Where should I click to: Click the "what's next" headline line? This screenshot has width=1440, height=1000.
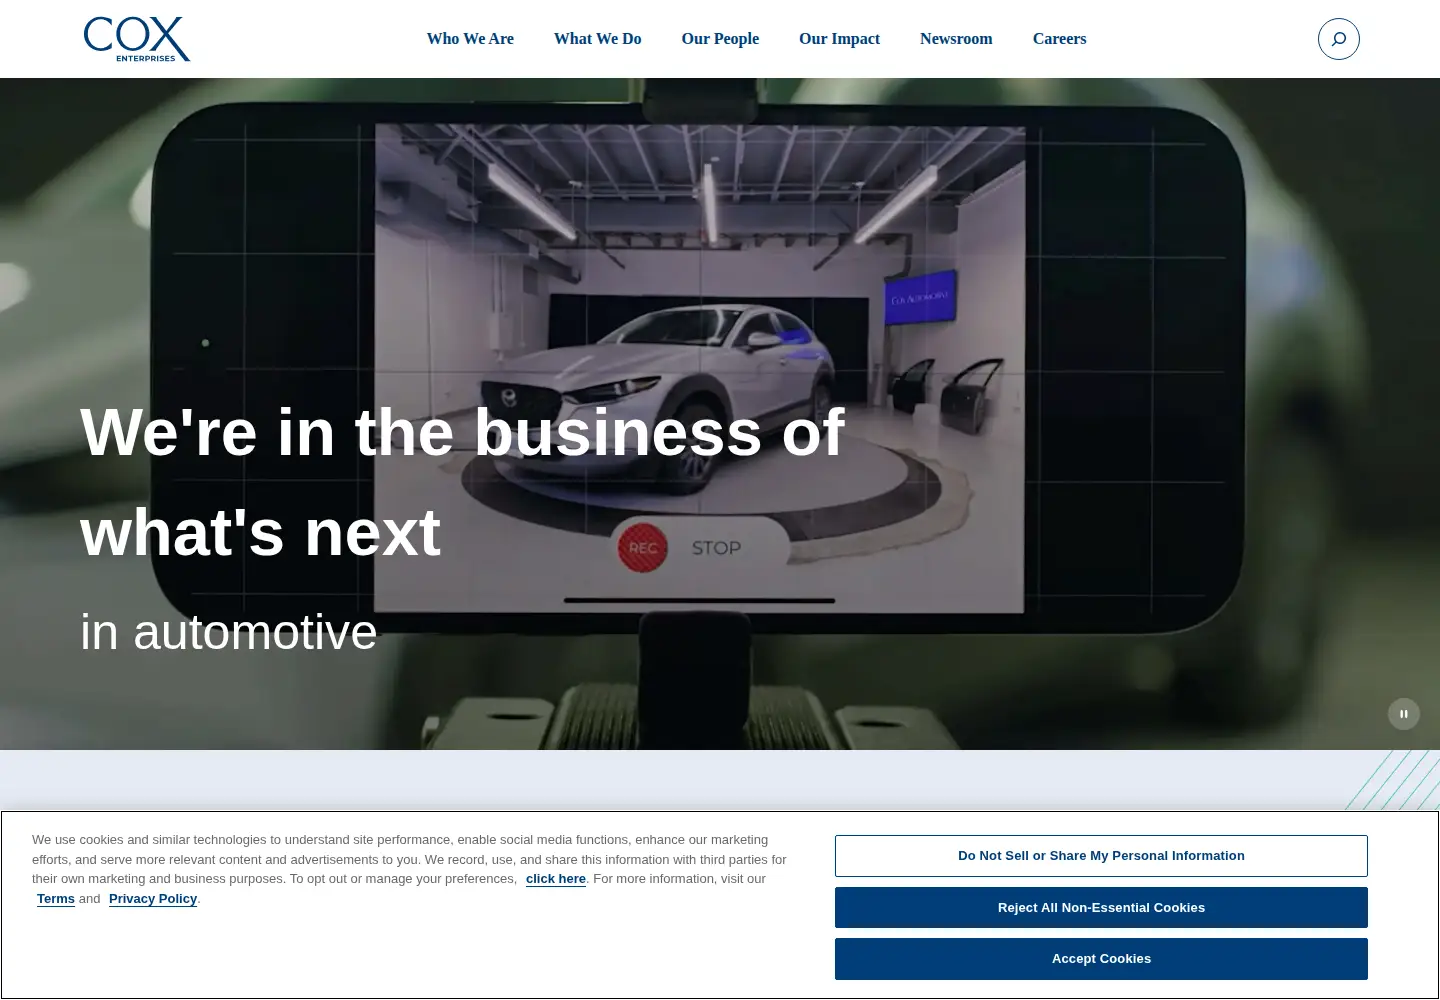click(260, 532)
